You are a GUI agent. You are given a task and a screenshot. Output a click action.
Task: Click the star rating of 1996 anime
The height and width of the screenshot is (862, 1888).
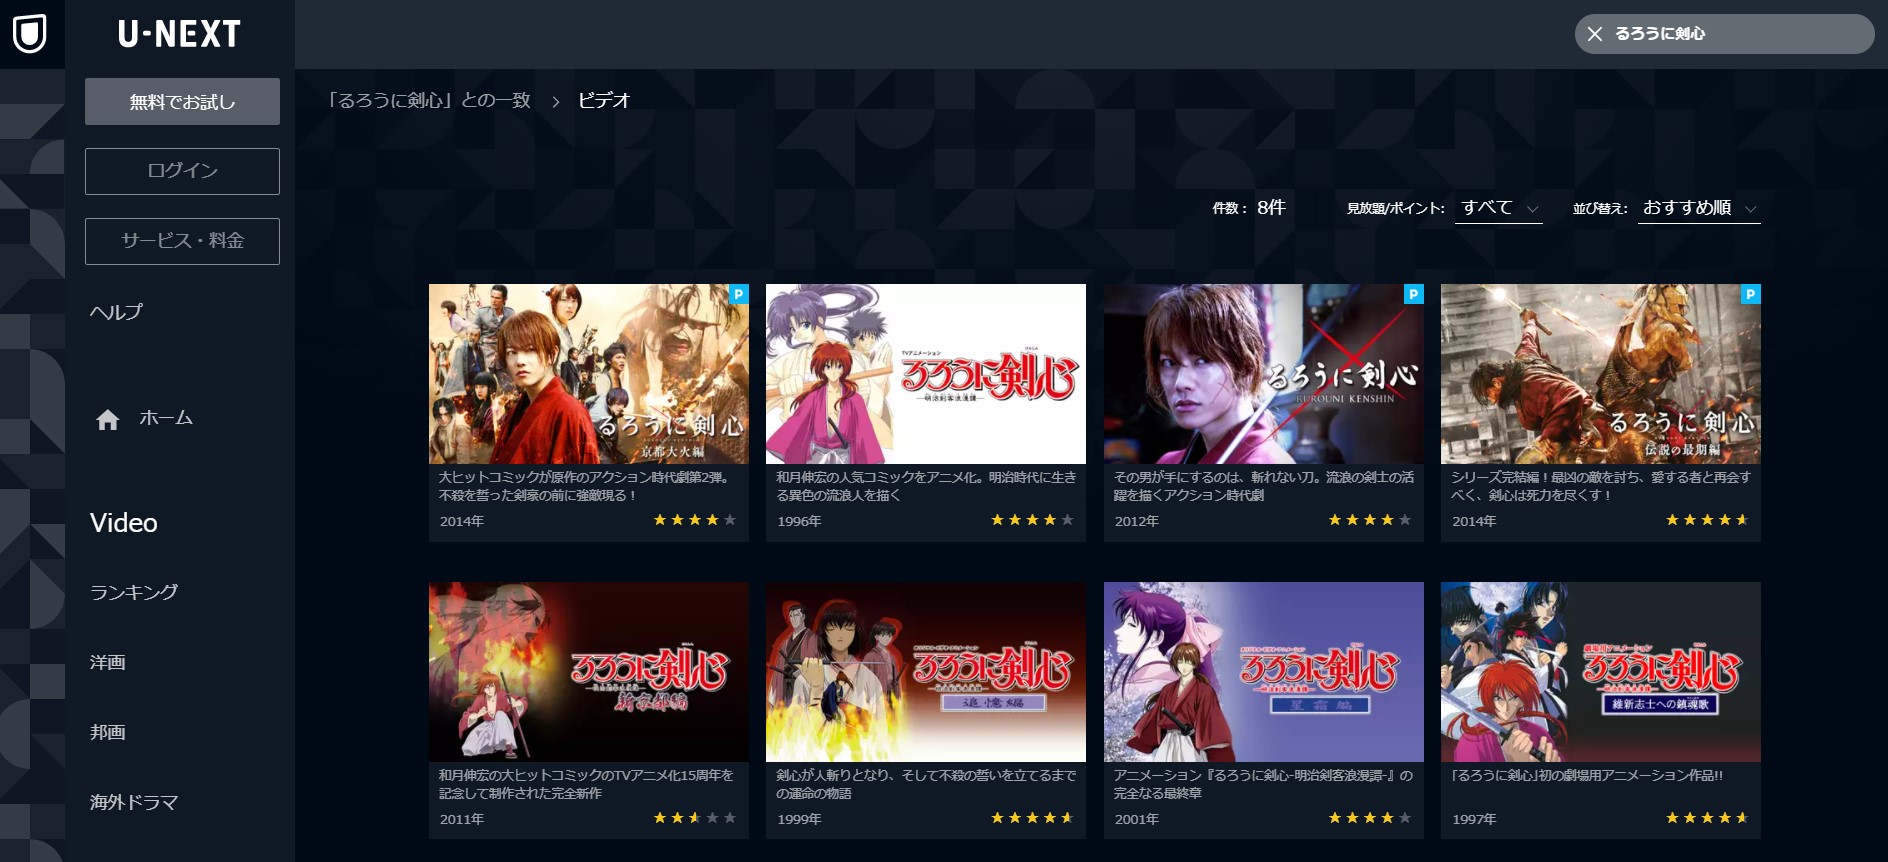click(x=1032, y=520)
